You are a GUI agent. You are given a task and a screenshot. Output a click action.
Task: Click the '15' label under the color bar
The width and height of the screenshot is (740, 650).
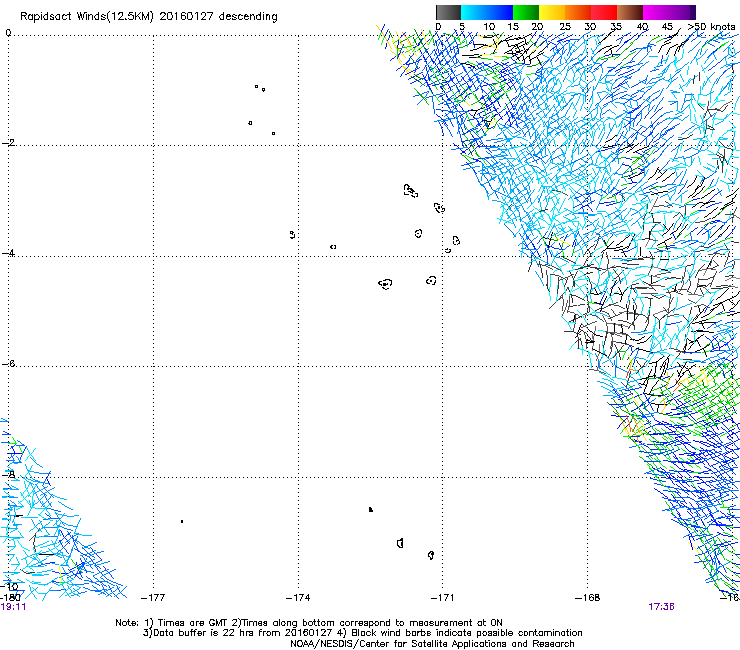point(513,26)
